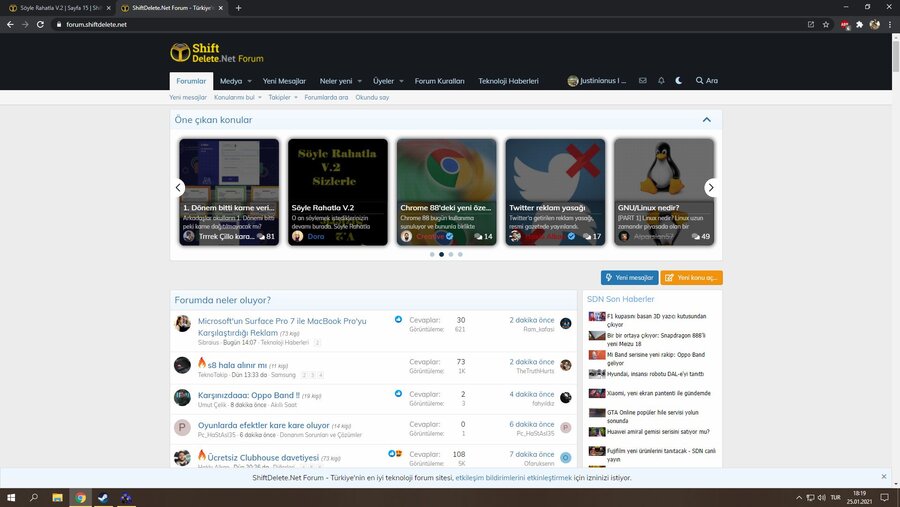Go back in the browser
This screenshot has height=507, width=900.
10,25
